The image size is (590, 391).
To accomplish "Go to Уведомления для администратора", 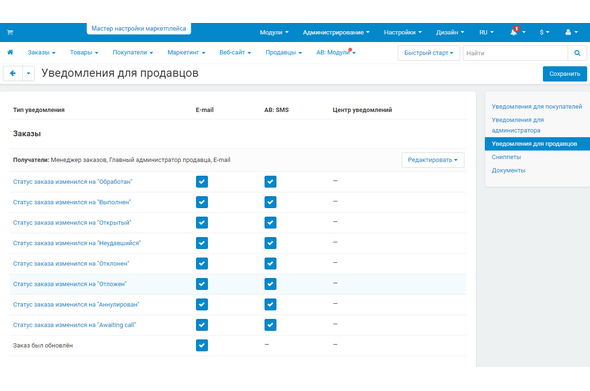I will tap(518, 125).
